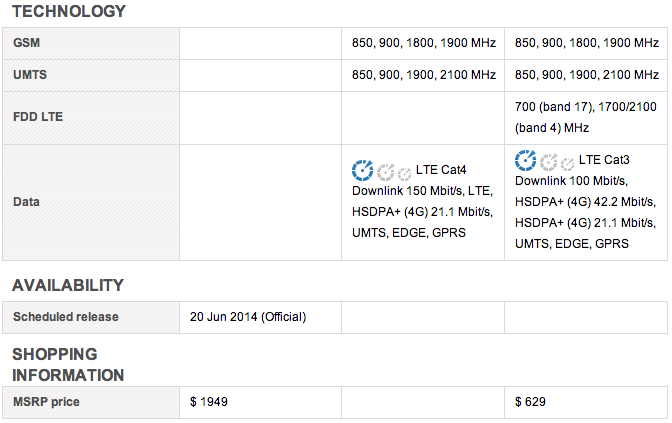Viewport: 672px width, 423px height.
Task: Click the blue speed gauge icon beside LTE Cat3
Action: coord(526,159)
